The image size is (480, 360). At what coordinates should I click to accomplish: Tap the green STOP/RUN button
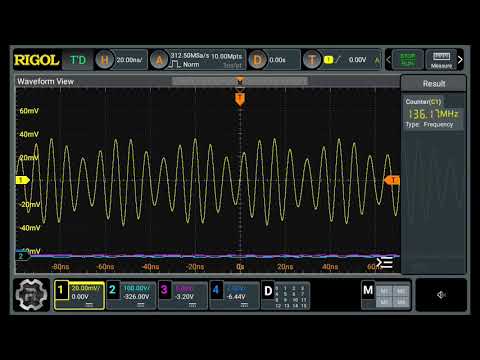(x=408, y=60)
